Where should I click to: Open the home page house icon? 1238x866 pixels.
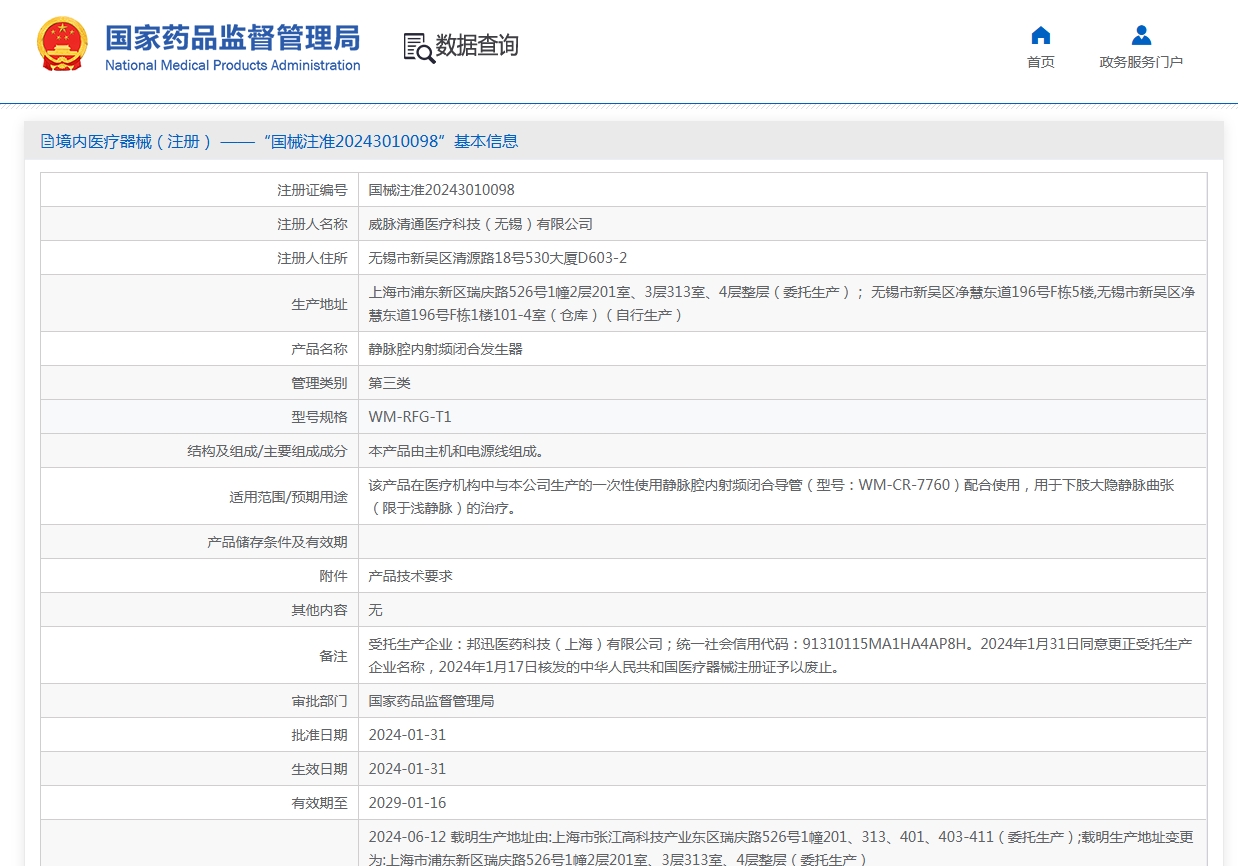tap(1040, 35)
